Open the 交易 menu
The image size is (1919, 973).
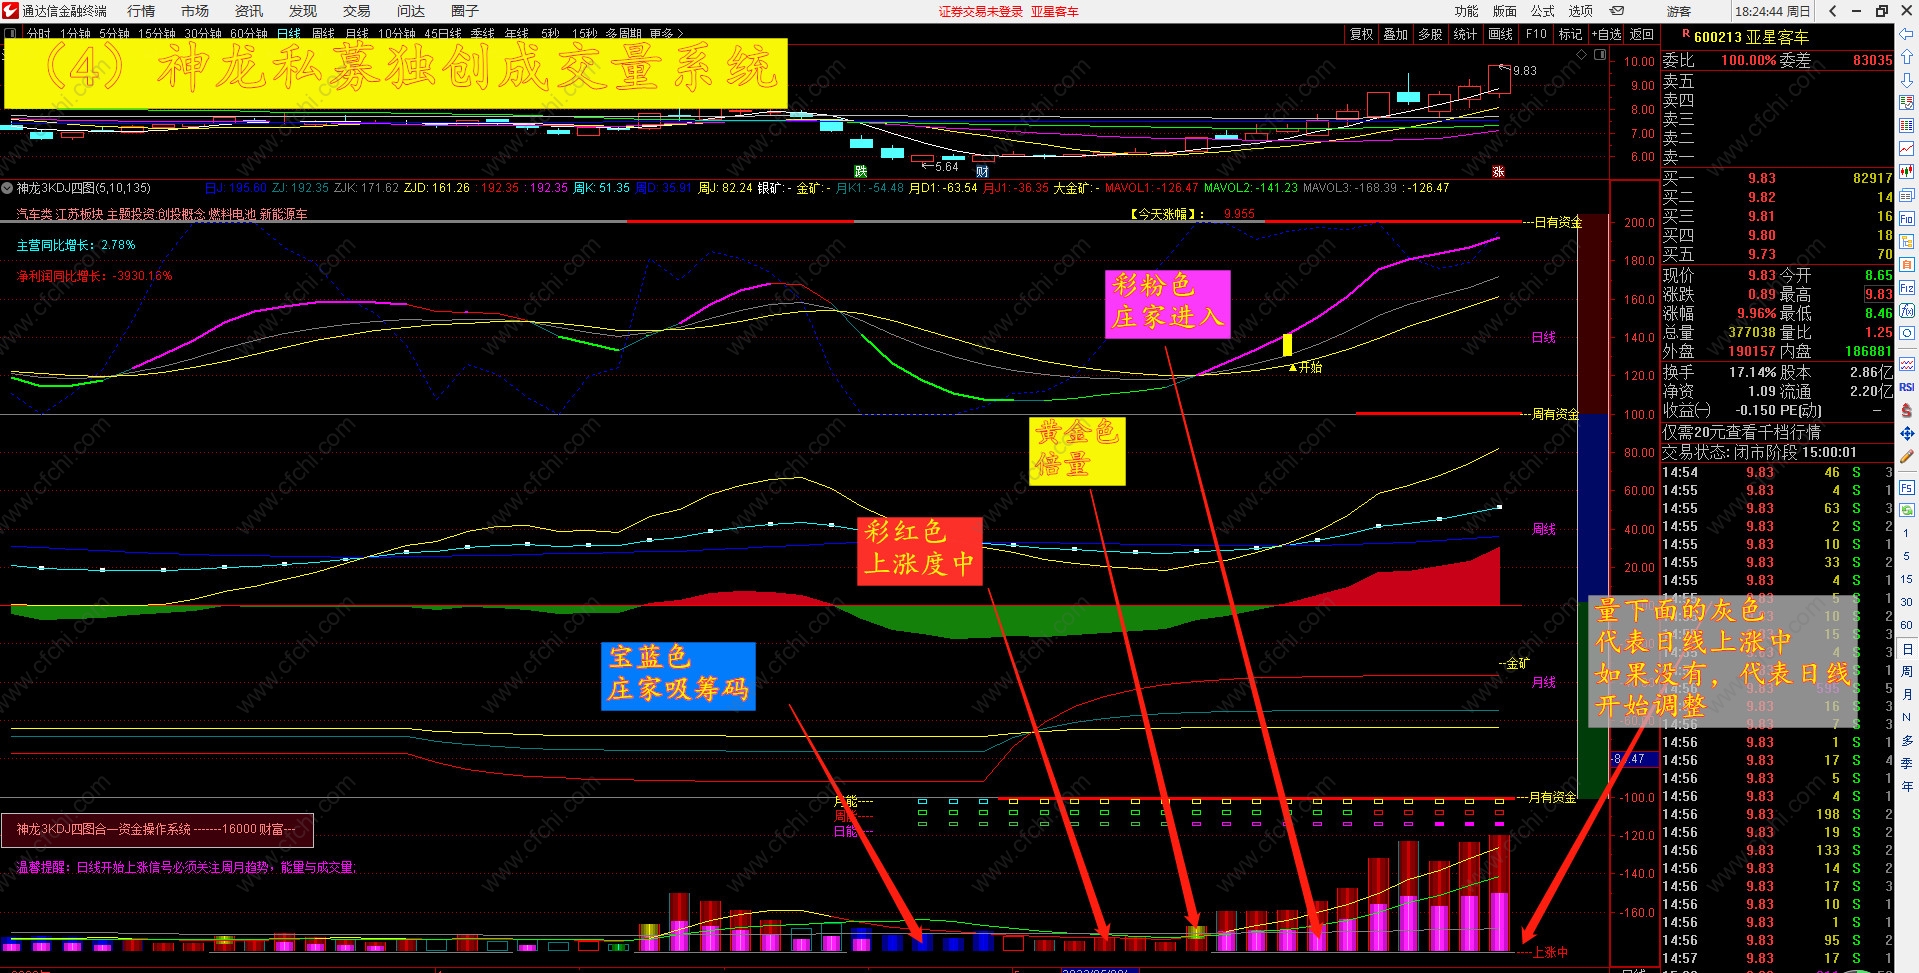(x=357, y=11)
